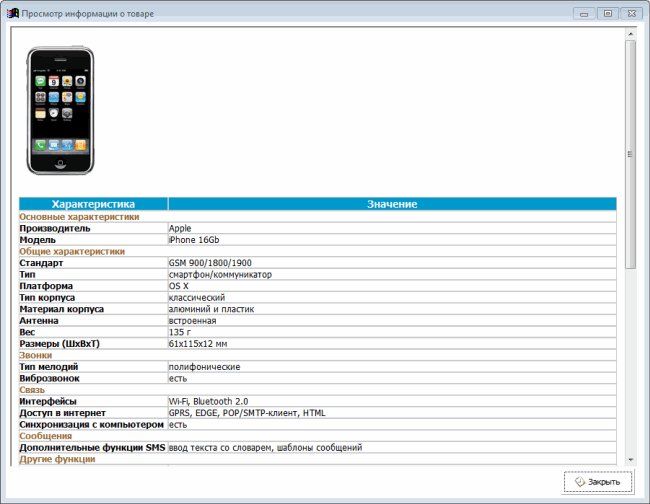Viewport: 650px width, 504px height.
Task: Select the Стандарт row label
Action: pos(41,263)
